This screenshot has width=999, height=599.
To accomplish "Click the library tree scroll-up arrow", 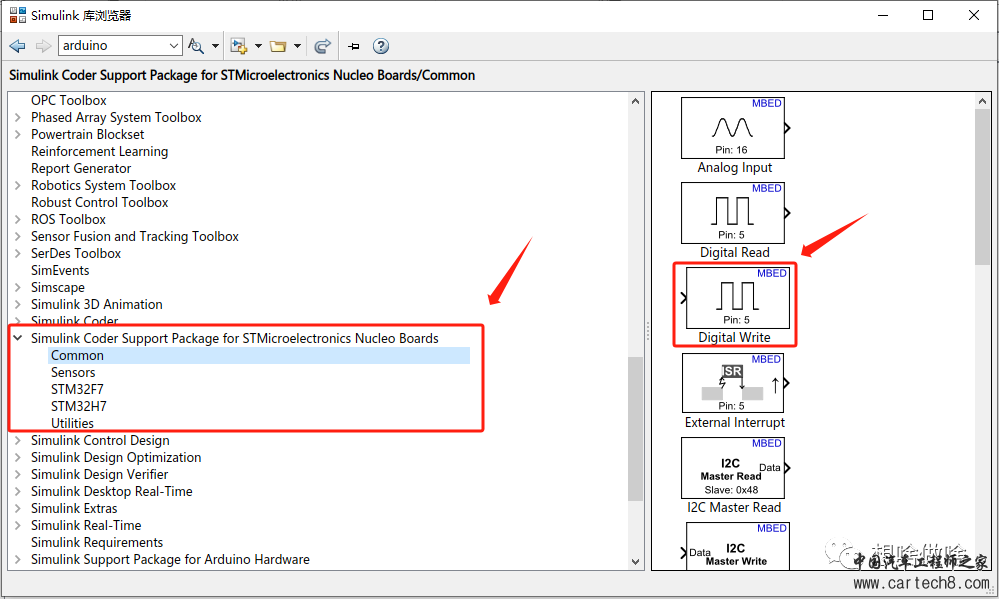I will pos(635,101).
